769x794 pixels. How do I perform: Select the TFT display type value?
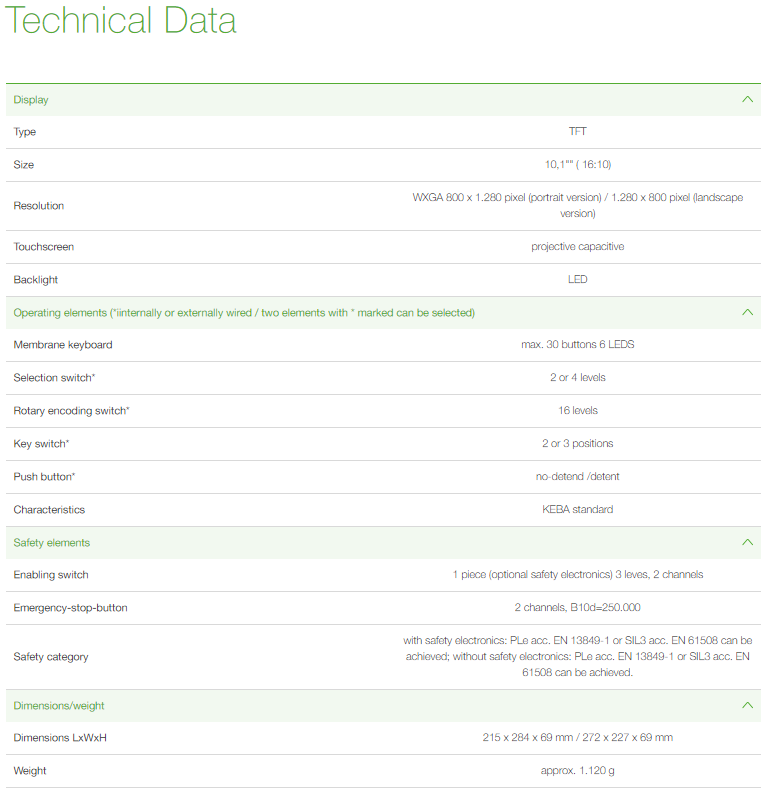click(x=577, y=132)
